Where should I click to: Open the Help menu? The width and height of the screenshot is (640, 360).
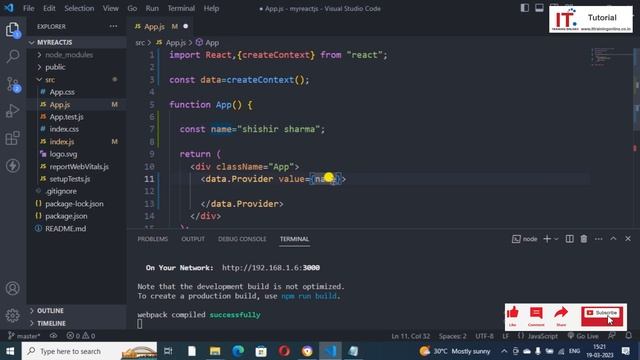click(x=211, y=8)
